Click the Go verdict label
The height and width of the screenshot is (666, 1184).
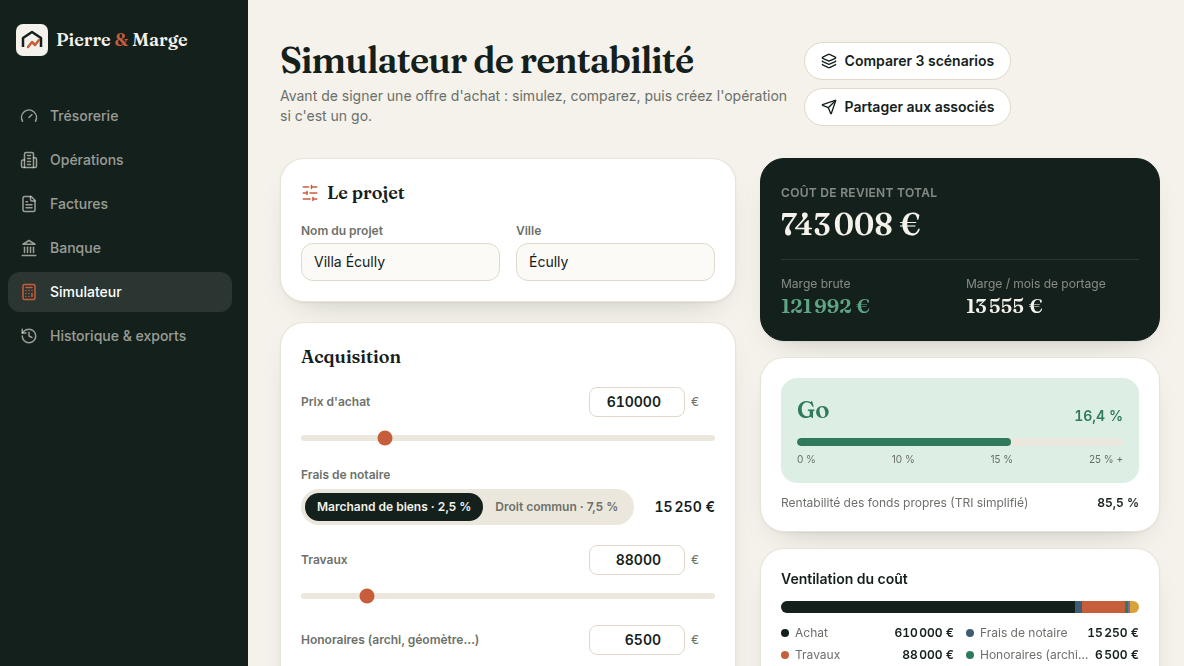pos(813,410)
